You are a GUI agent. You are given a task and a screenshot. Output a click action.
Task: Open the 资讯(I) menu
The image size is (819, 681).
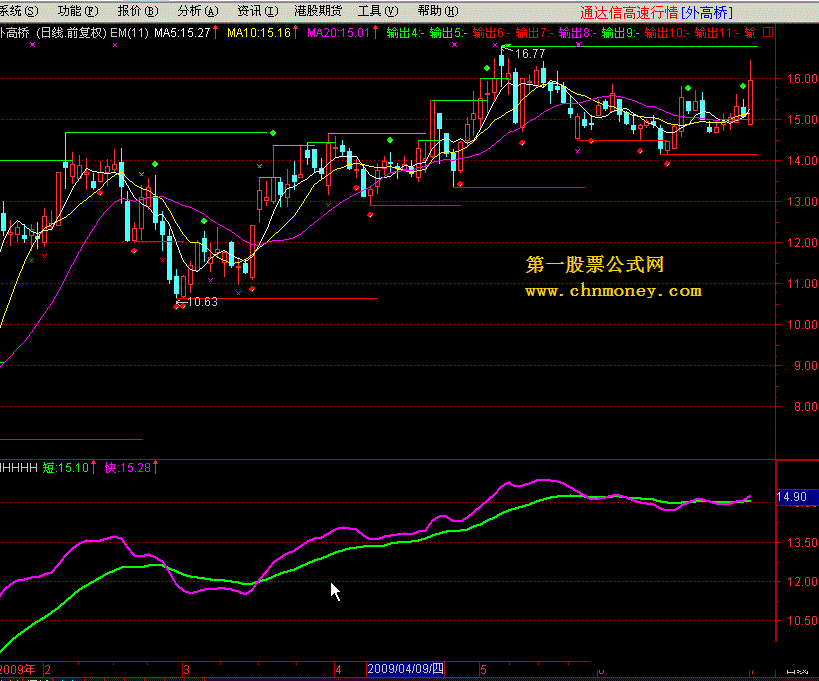[258, 10]
